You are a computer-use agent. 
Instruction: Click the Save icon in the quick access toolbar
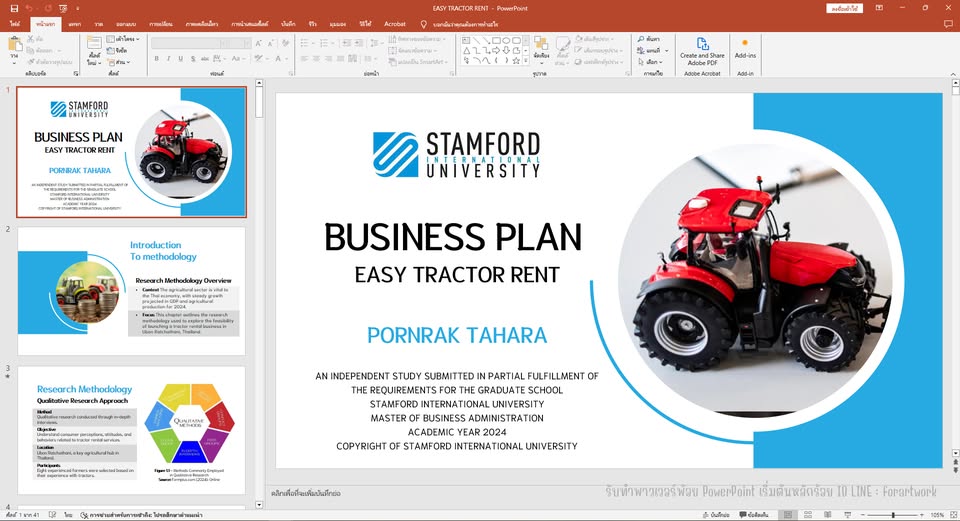[x=14, y=9]
